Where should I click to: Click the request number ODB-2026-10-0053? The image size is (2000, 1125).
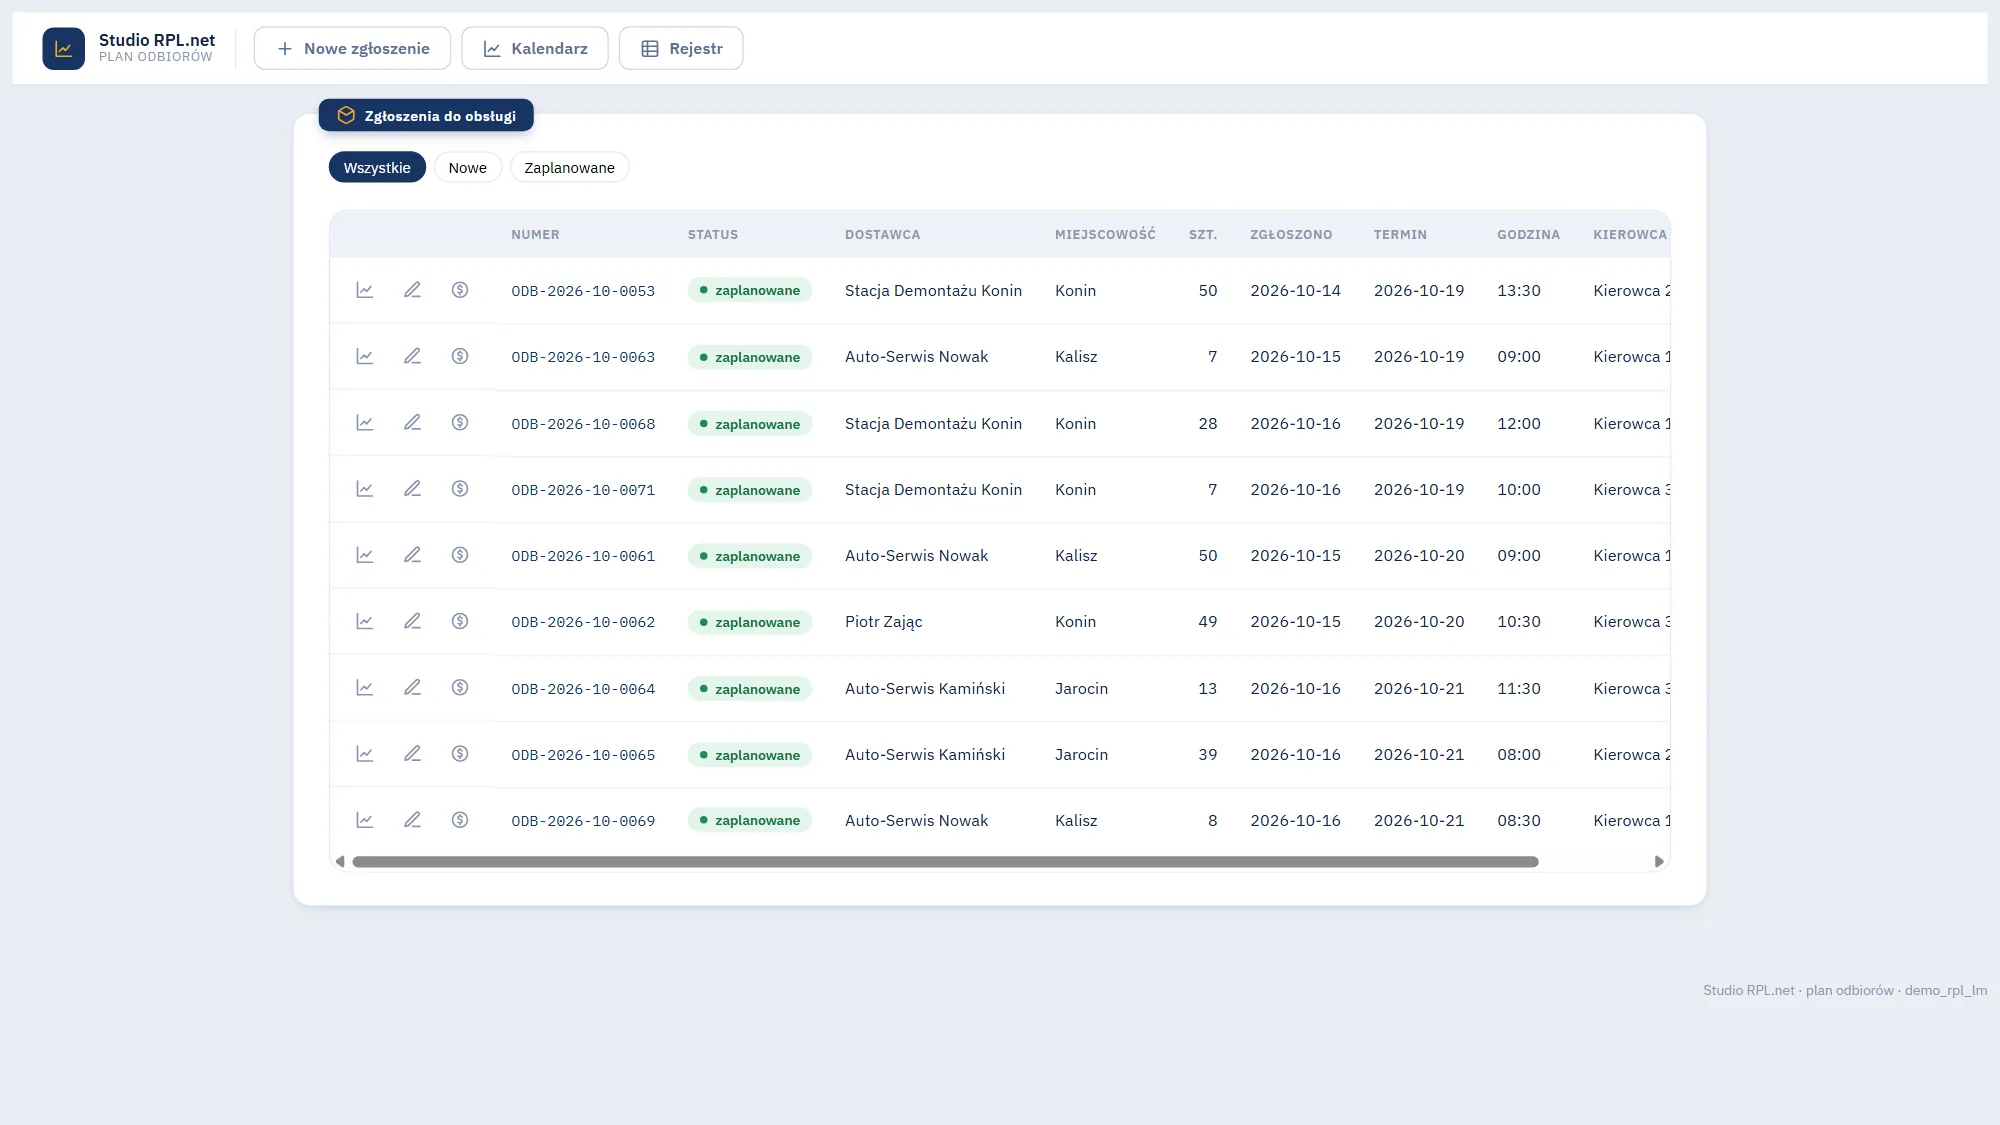[x=583, y=291]
